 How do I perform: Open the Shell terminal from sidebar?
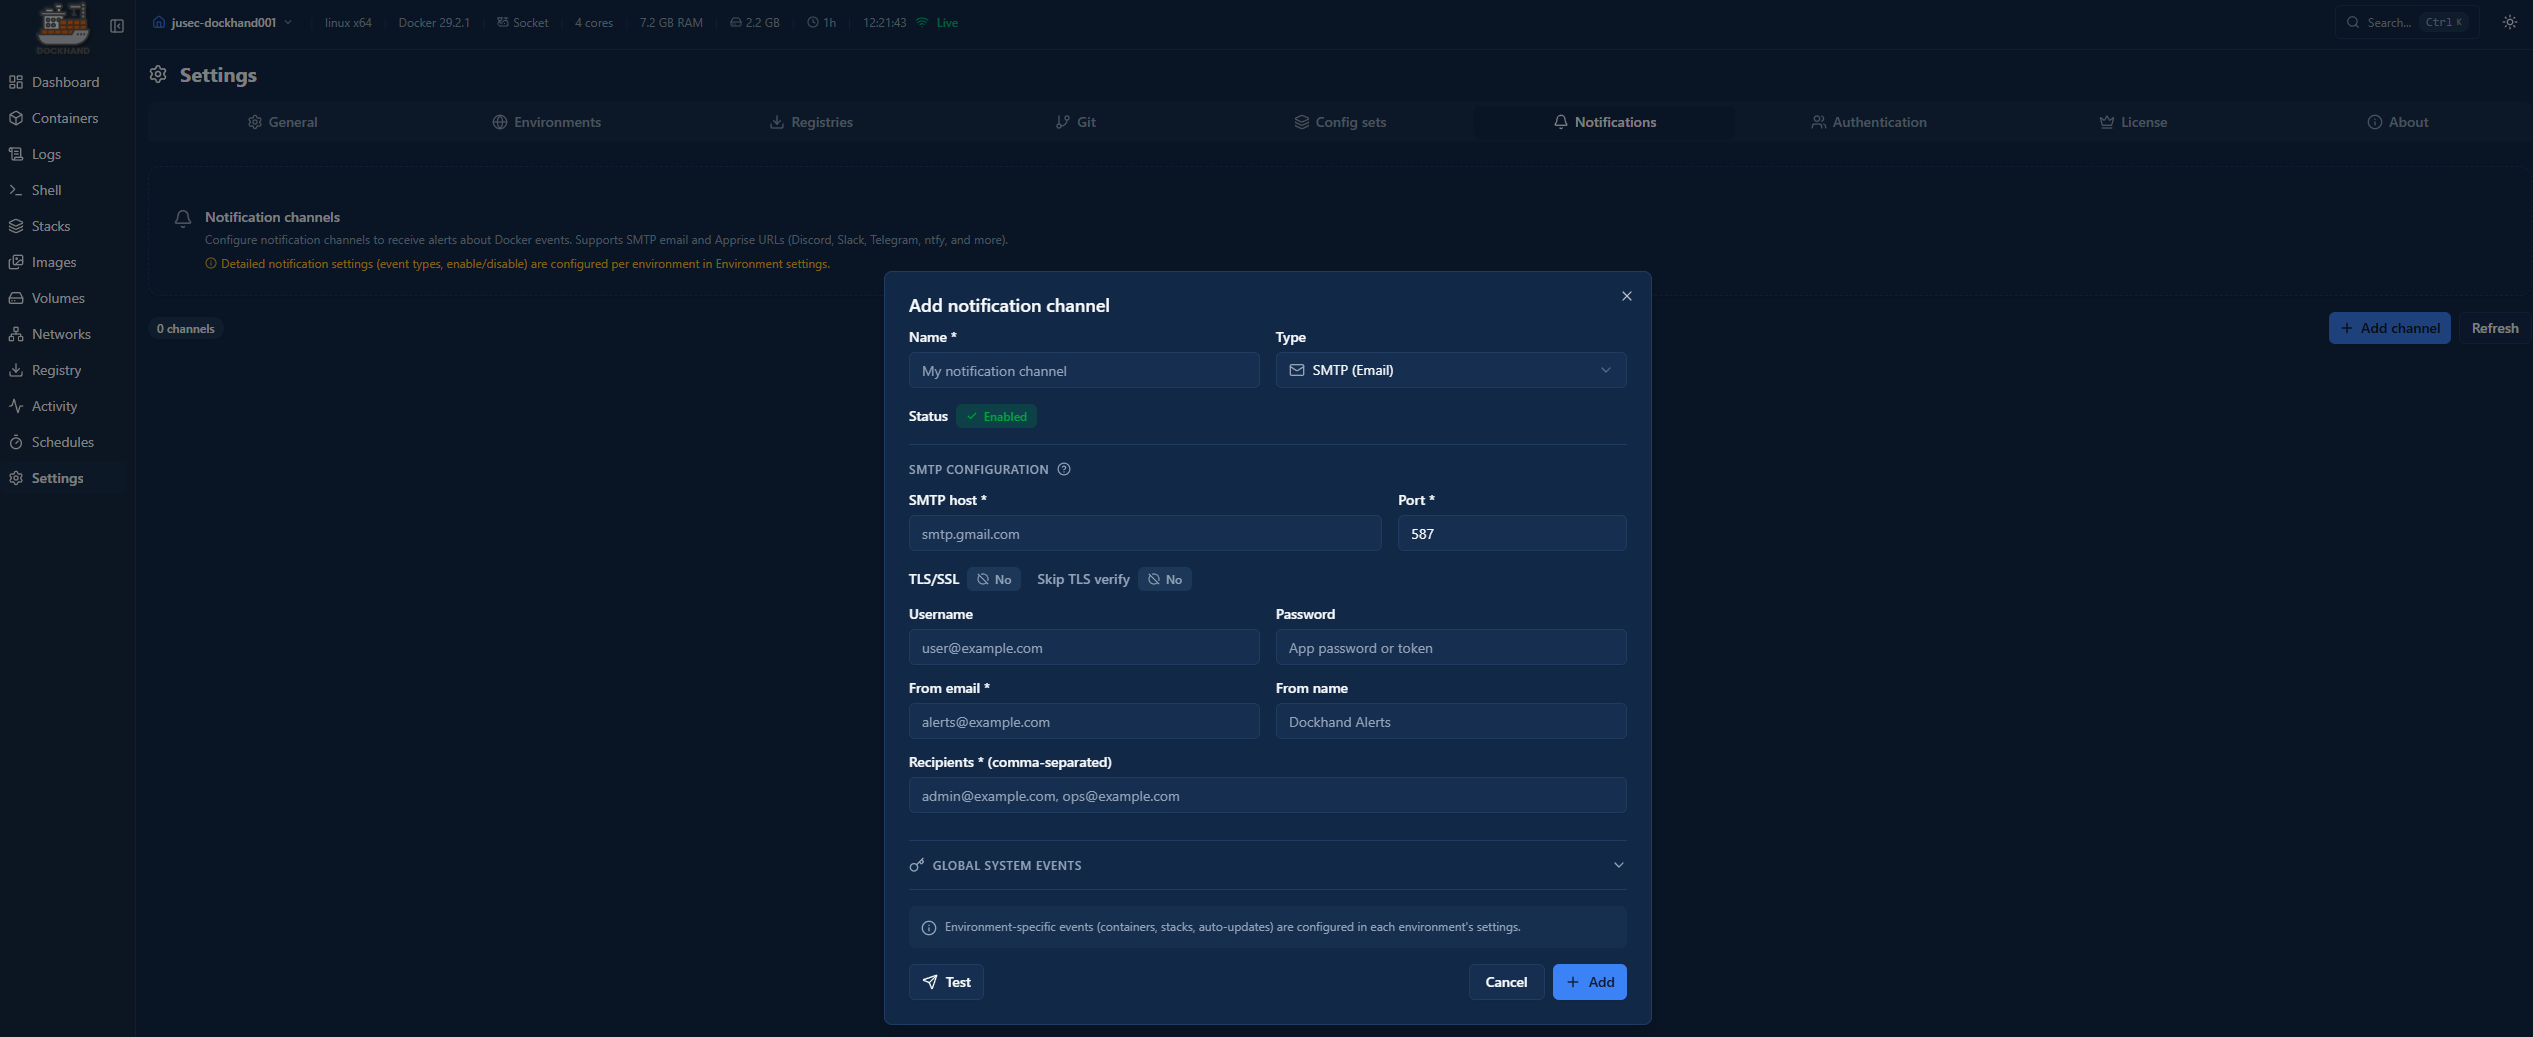click(x=46, y=190)
